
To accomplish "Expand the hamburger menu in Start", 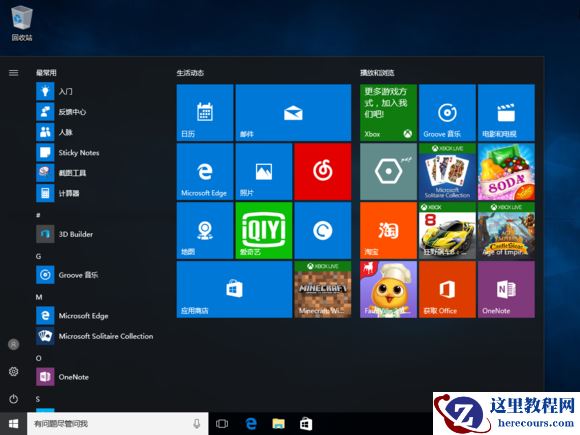I will (14, 73).
